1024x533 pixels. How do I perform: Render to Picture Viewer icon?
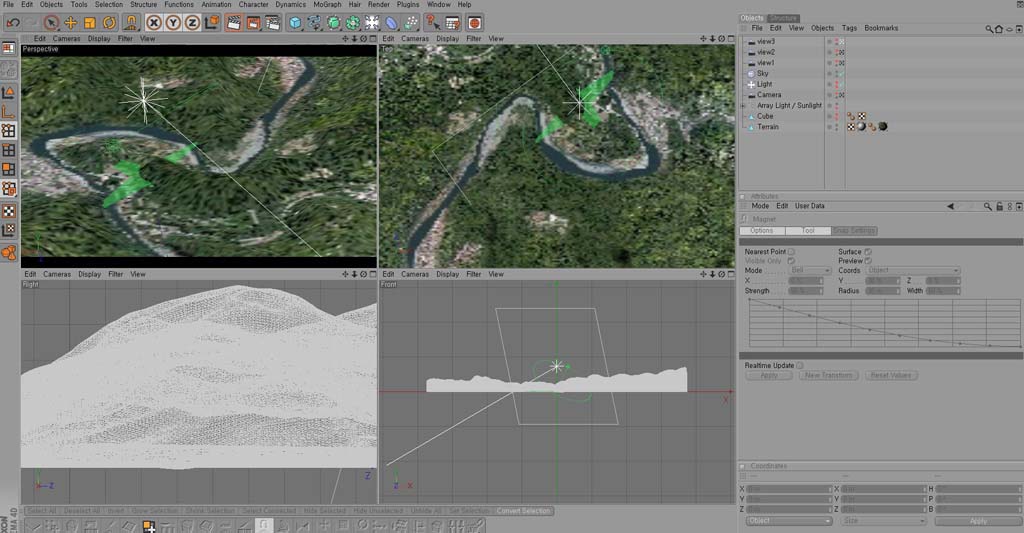(253, 23)
